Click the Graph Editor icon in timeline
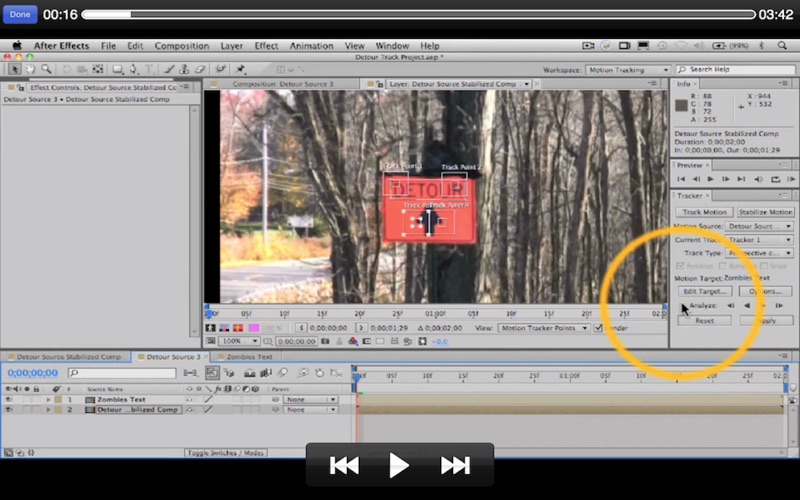This screenshot has height=500, width=800. [x=336, y=373]
